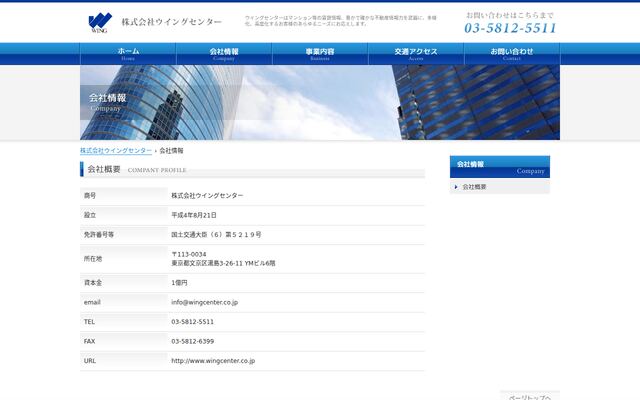Select the TEL value 03-5812-5511 in table
The width and height of the screenshot is (640, 400).
click(x=192, y=322)
